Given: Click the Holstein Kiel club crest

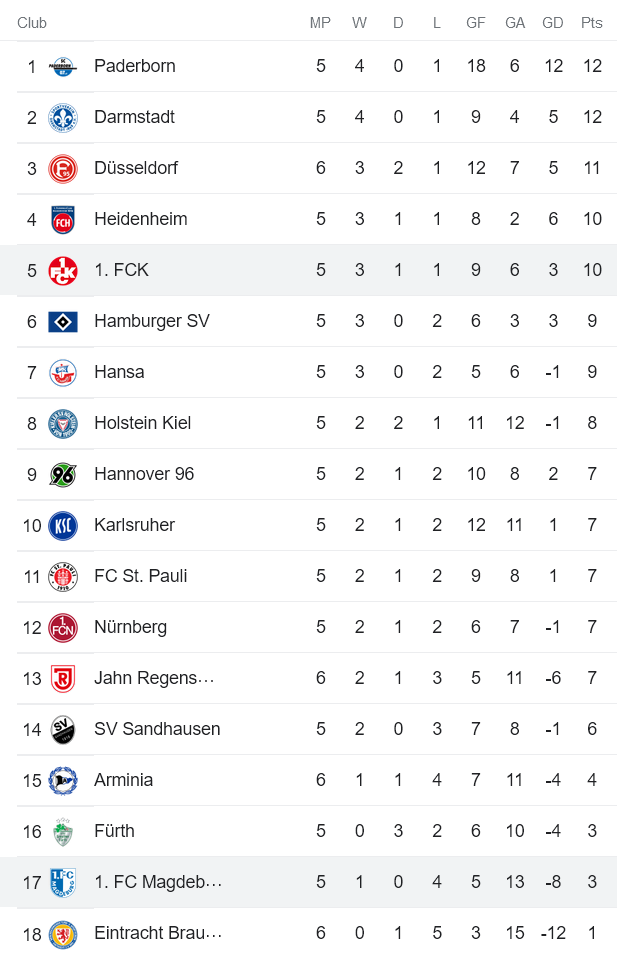Looking at the screenshot, I should [62, 423].
